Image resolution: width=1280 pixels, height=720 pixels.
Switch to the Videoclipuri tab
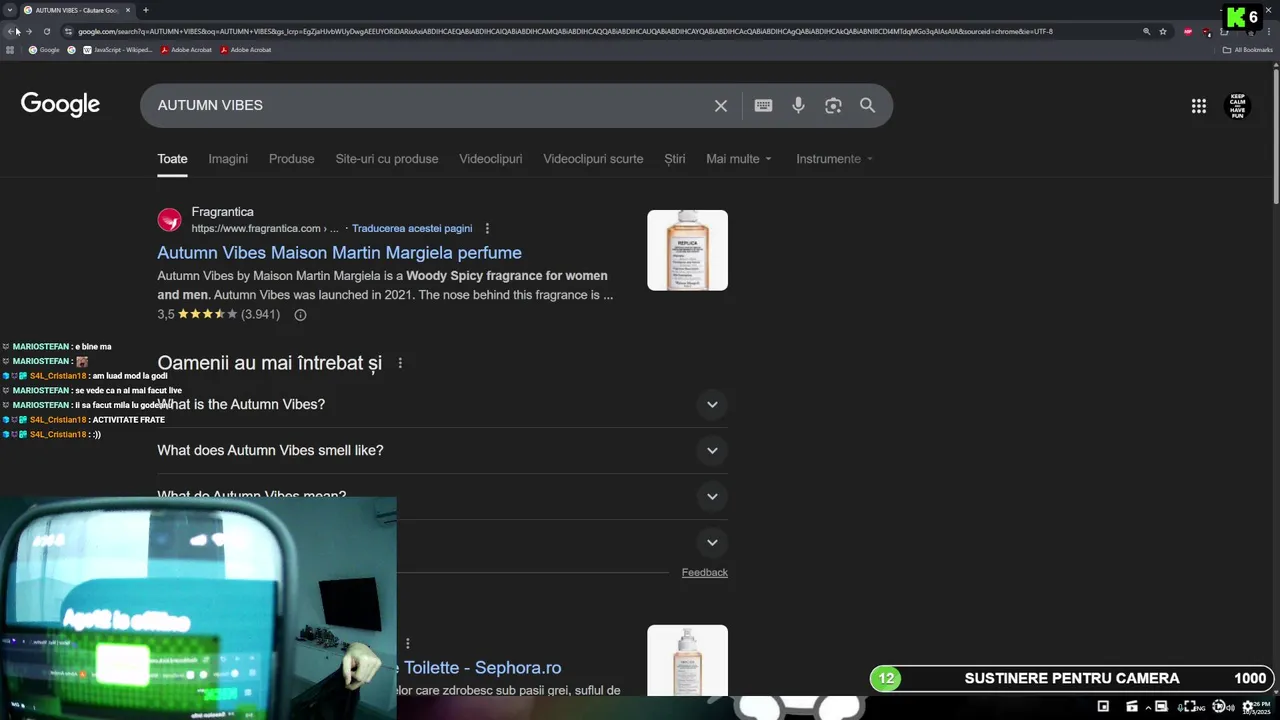490,159
